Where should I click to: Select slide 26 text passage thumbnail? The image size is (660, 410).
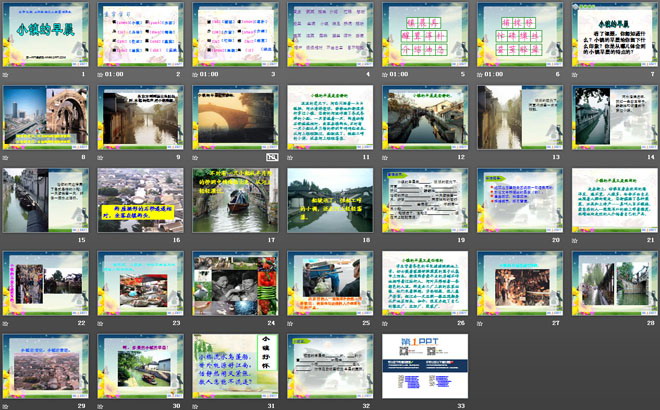(425, 283)
